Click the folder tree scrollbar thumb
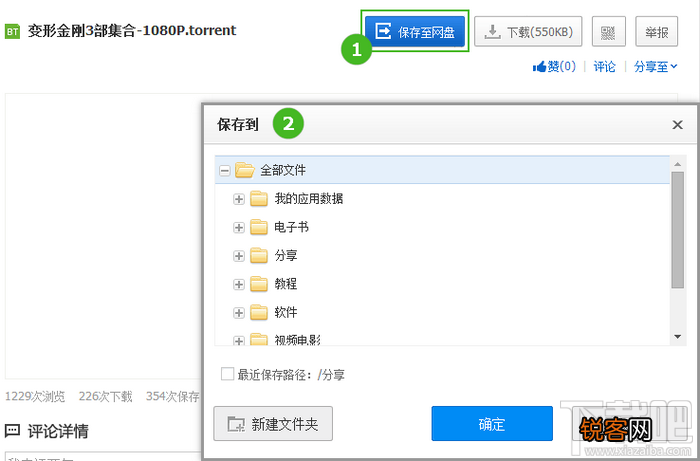Viewport: 700px width, 461px height. point(678,230)
